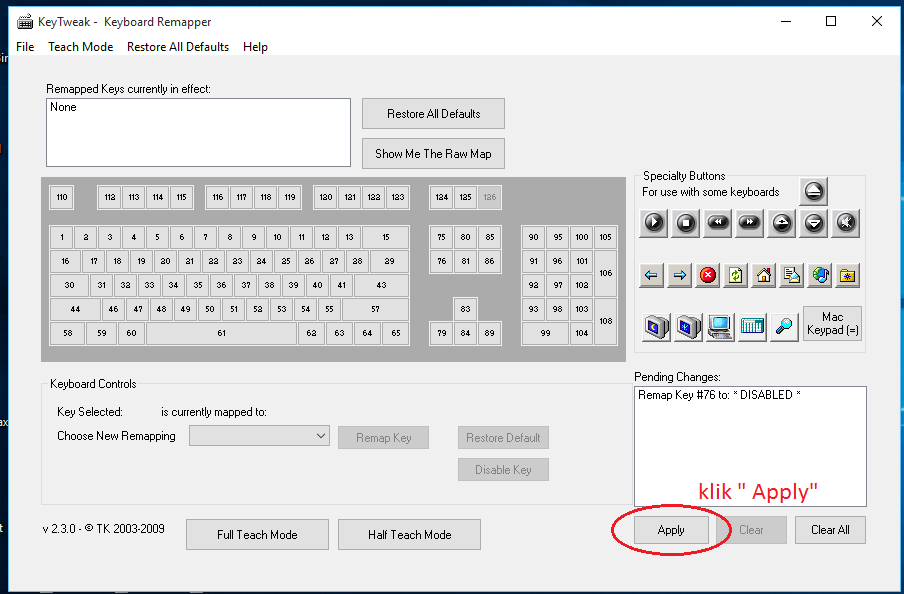Select pending change 'Remap Key #76 to: * DISABLED *'

[719, 395]
